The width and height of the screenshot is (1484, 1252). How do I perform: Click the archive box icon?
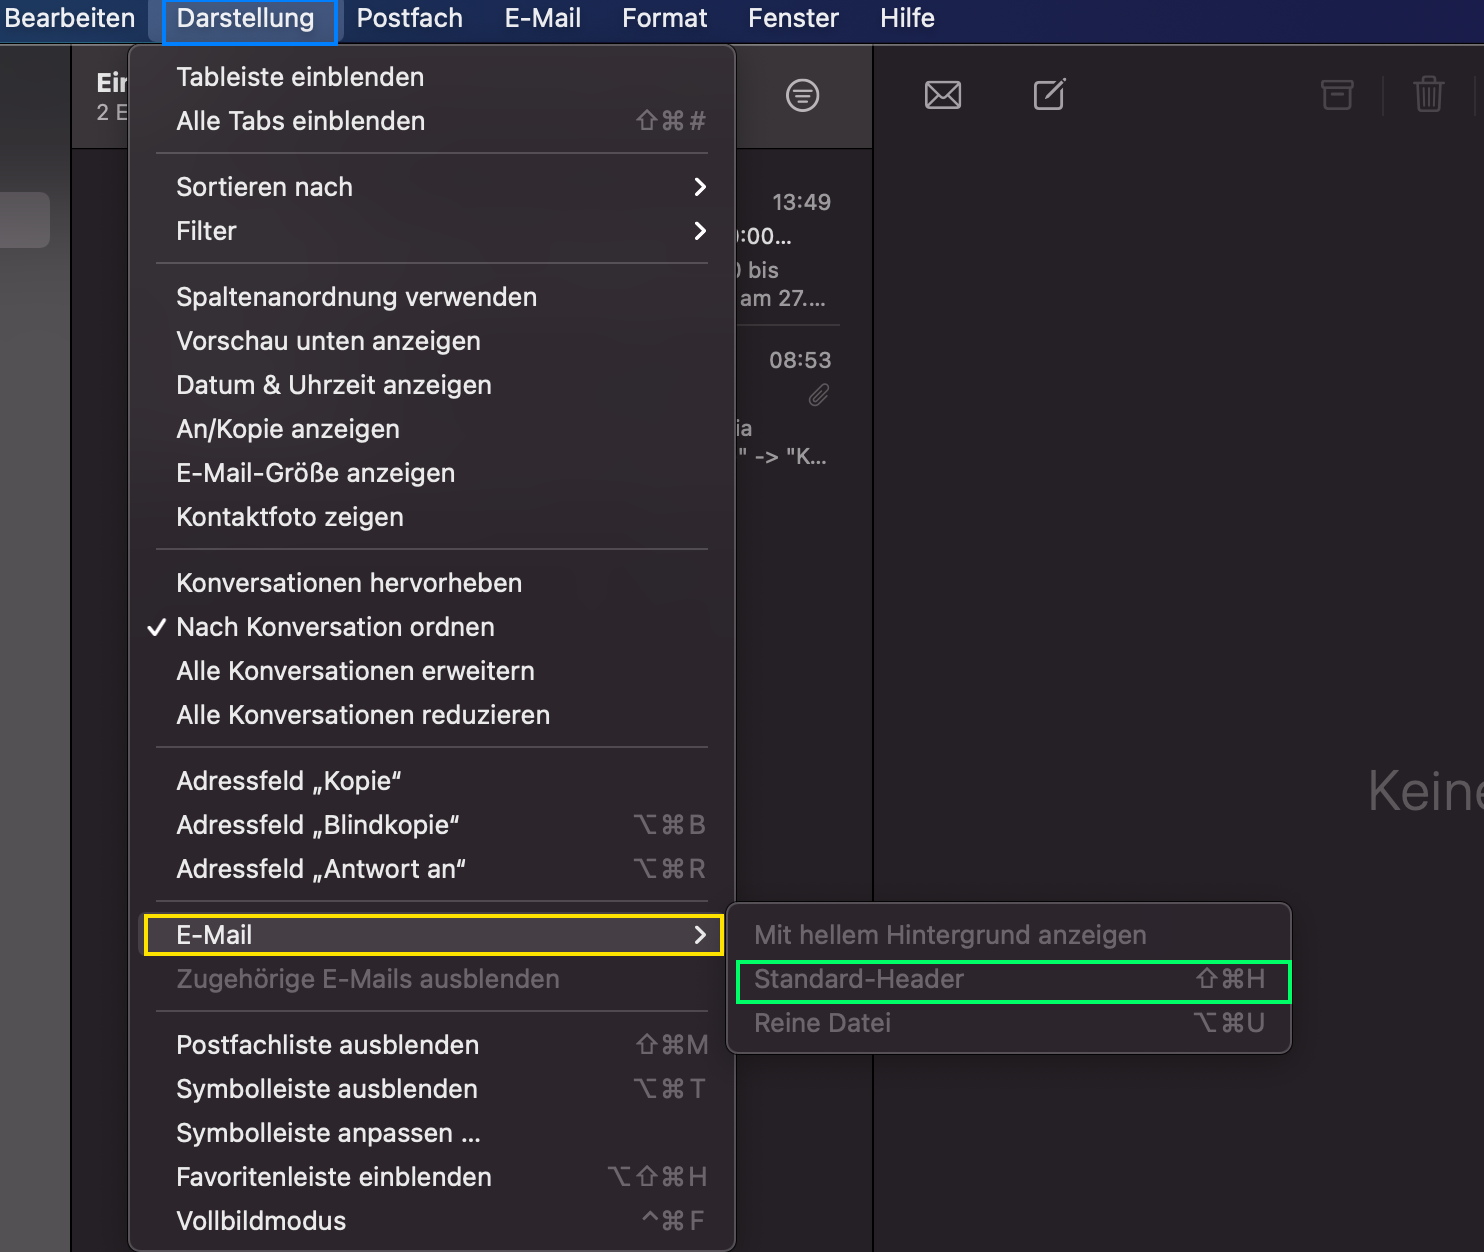point(1337,95)
